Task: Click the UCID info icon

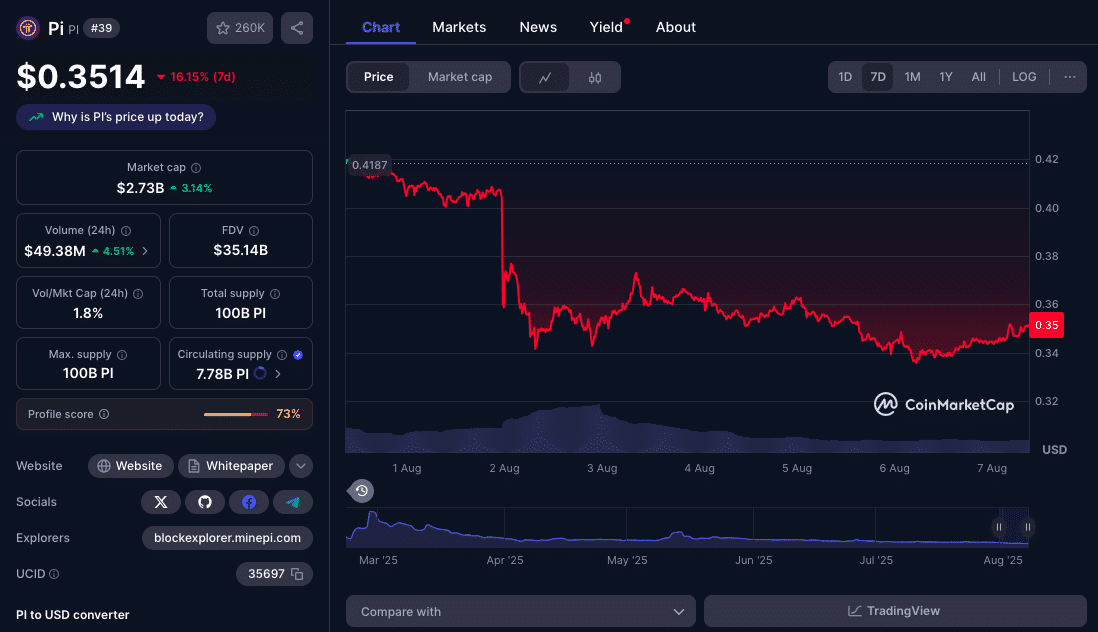Action: pos(54,574)
